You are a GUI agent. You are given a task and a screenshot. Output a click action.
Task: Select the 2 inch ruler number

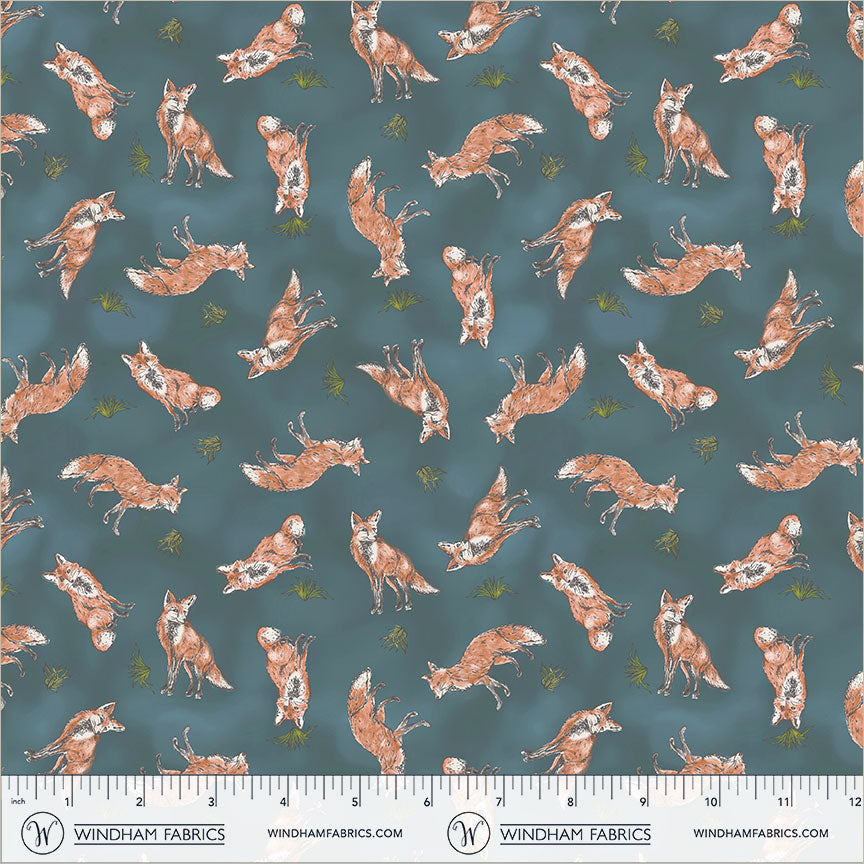pos(139,802)
